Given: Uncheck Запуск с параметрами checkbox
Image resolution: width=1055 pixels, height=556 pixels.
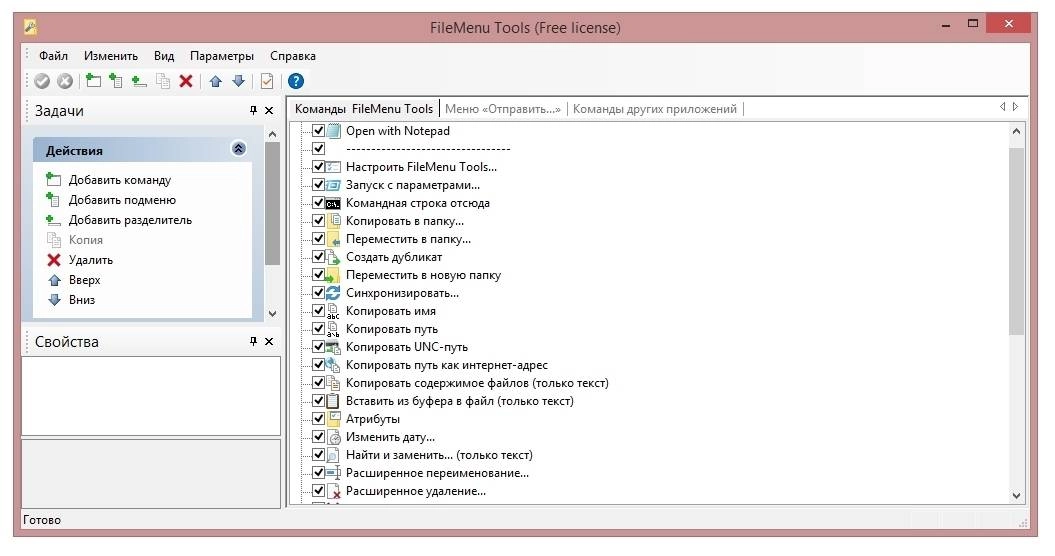Looking at the screenshot, I should pos(318,184).
